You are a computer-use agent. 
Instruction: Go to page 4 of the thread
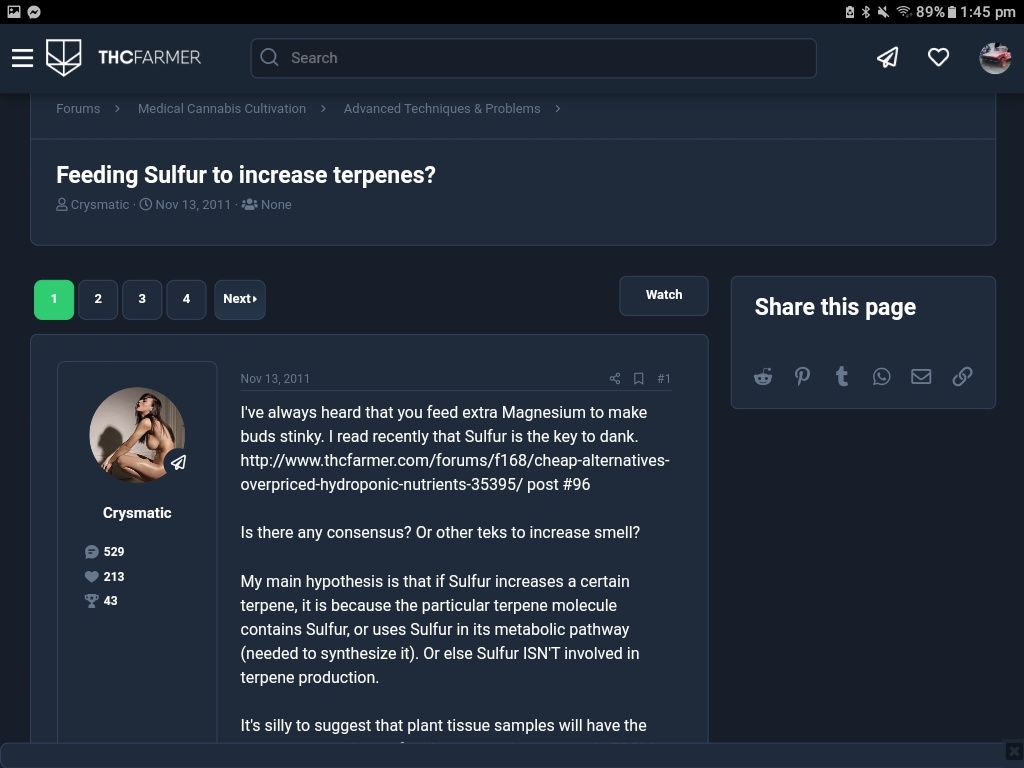click(x=186, y=299)
